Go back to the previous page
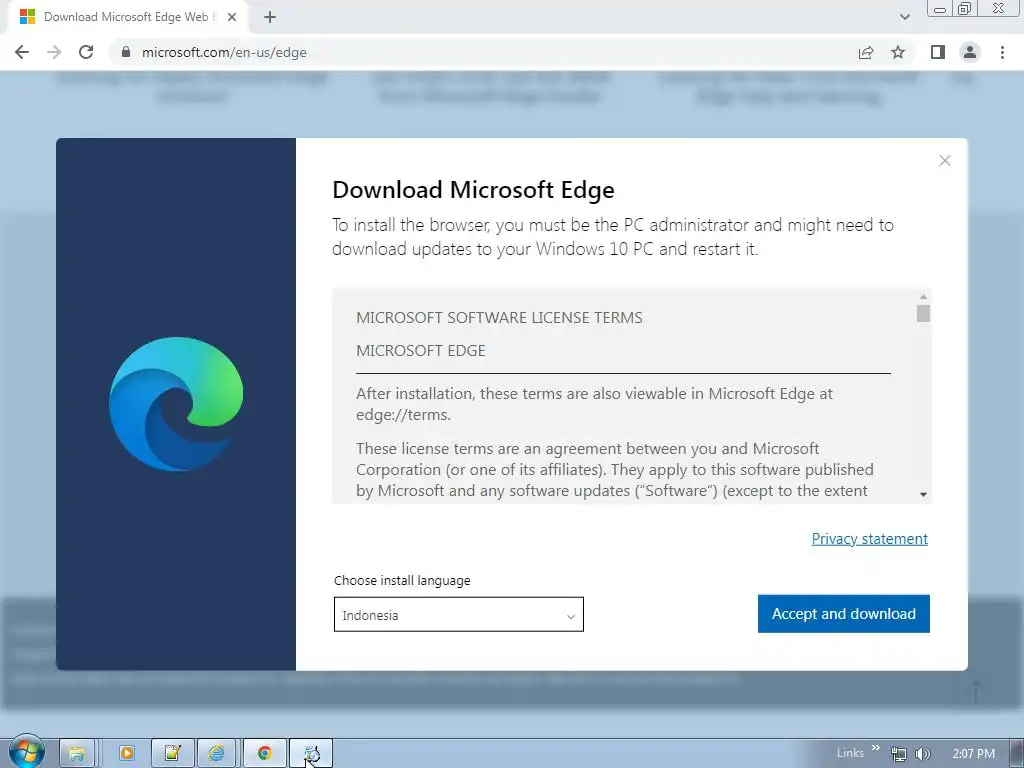Screen dimensions: 1024x768 (x=22, y=52)
